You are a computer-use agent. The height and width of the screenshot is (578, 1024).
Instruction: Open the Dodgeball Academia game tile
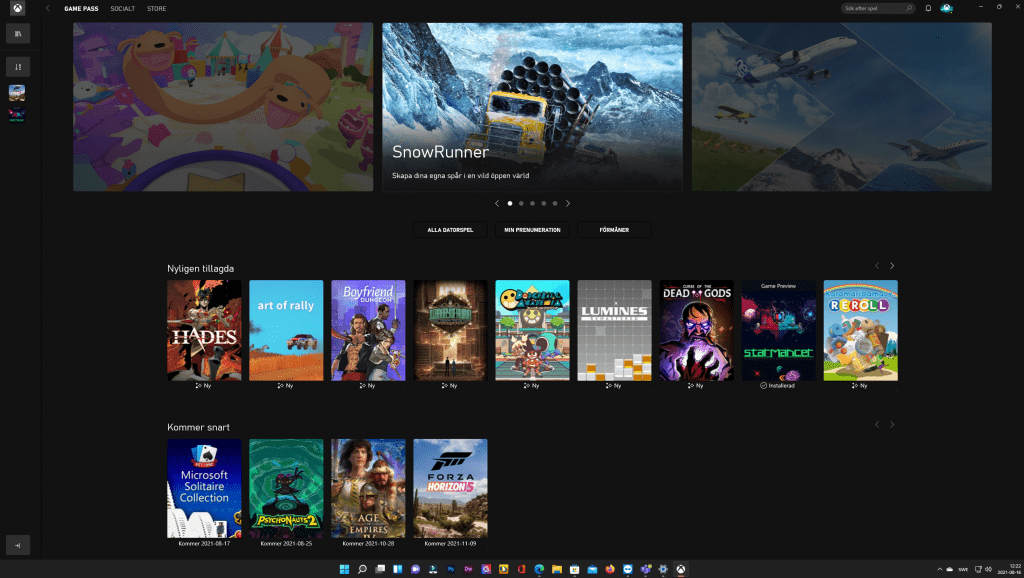pyautogui.click(x=532, y=330)
